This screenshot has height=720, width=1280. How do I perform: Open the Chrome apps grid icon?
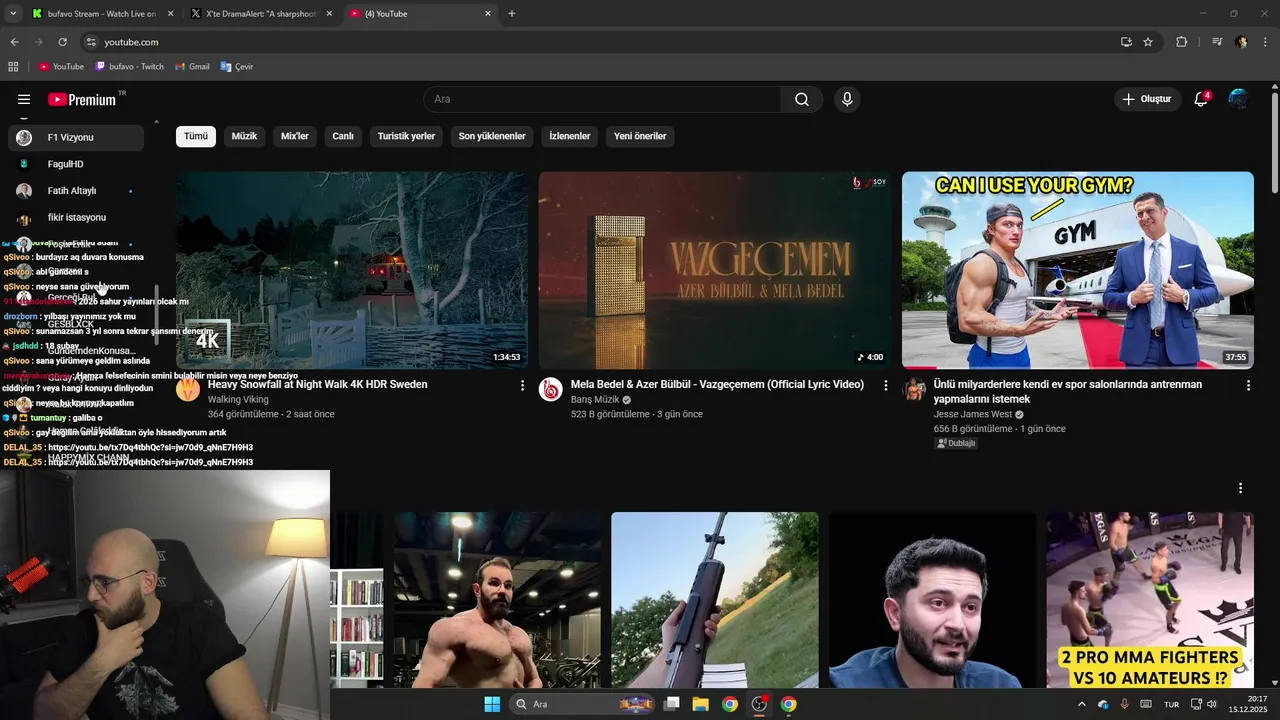[13, 67]
